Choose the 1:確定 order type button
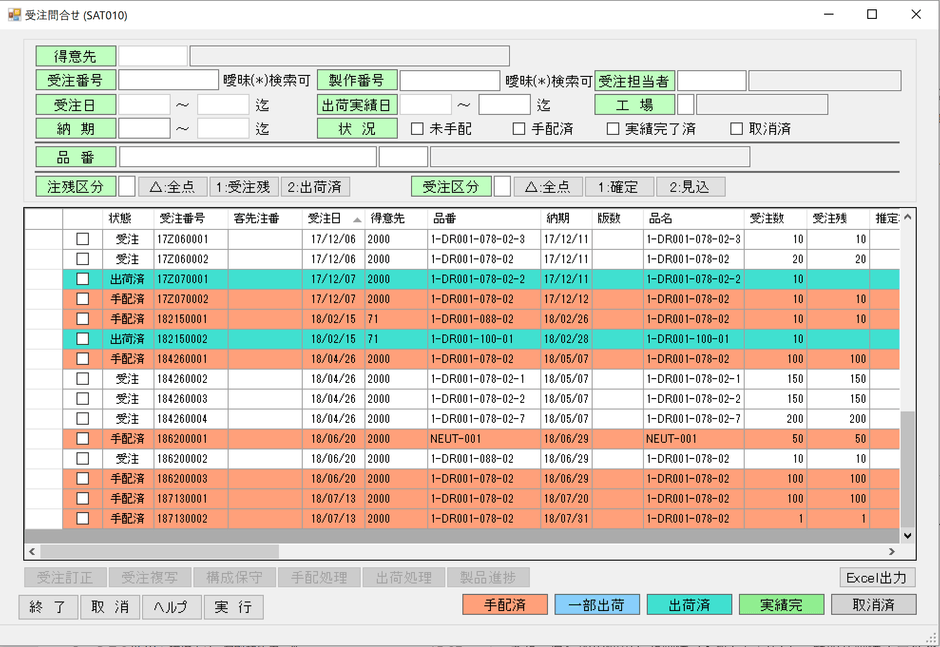This screenshot has width=940, height=647. point(619,187)
